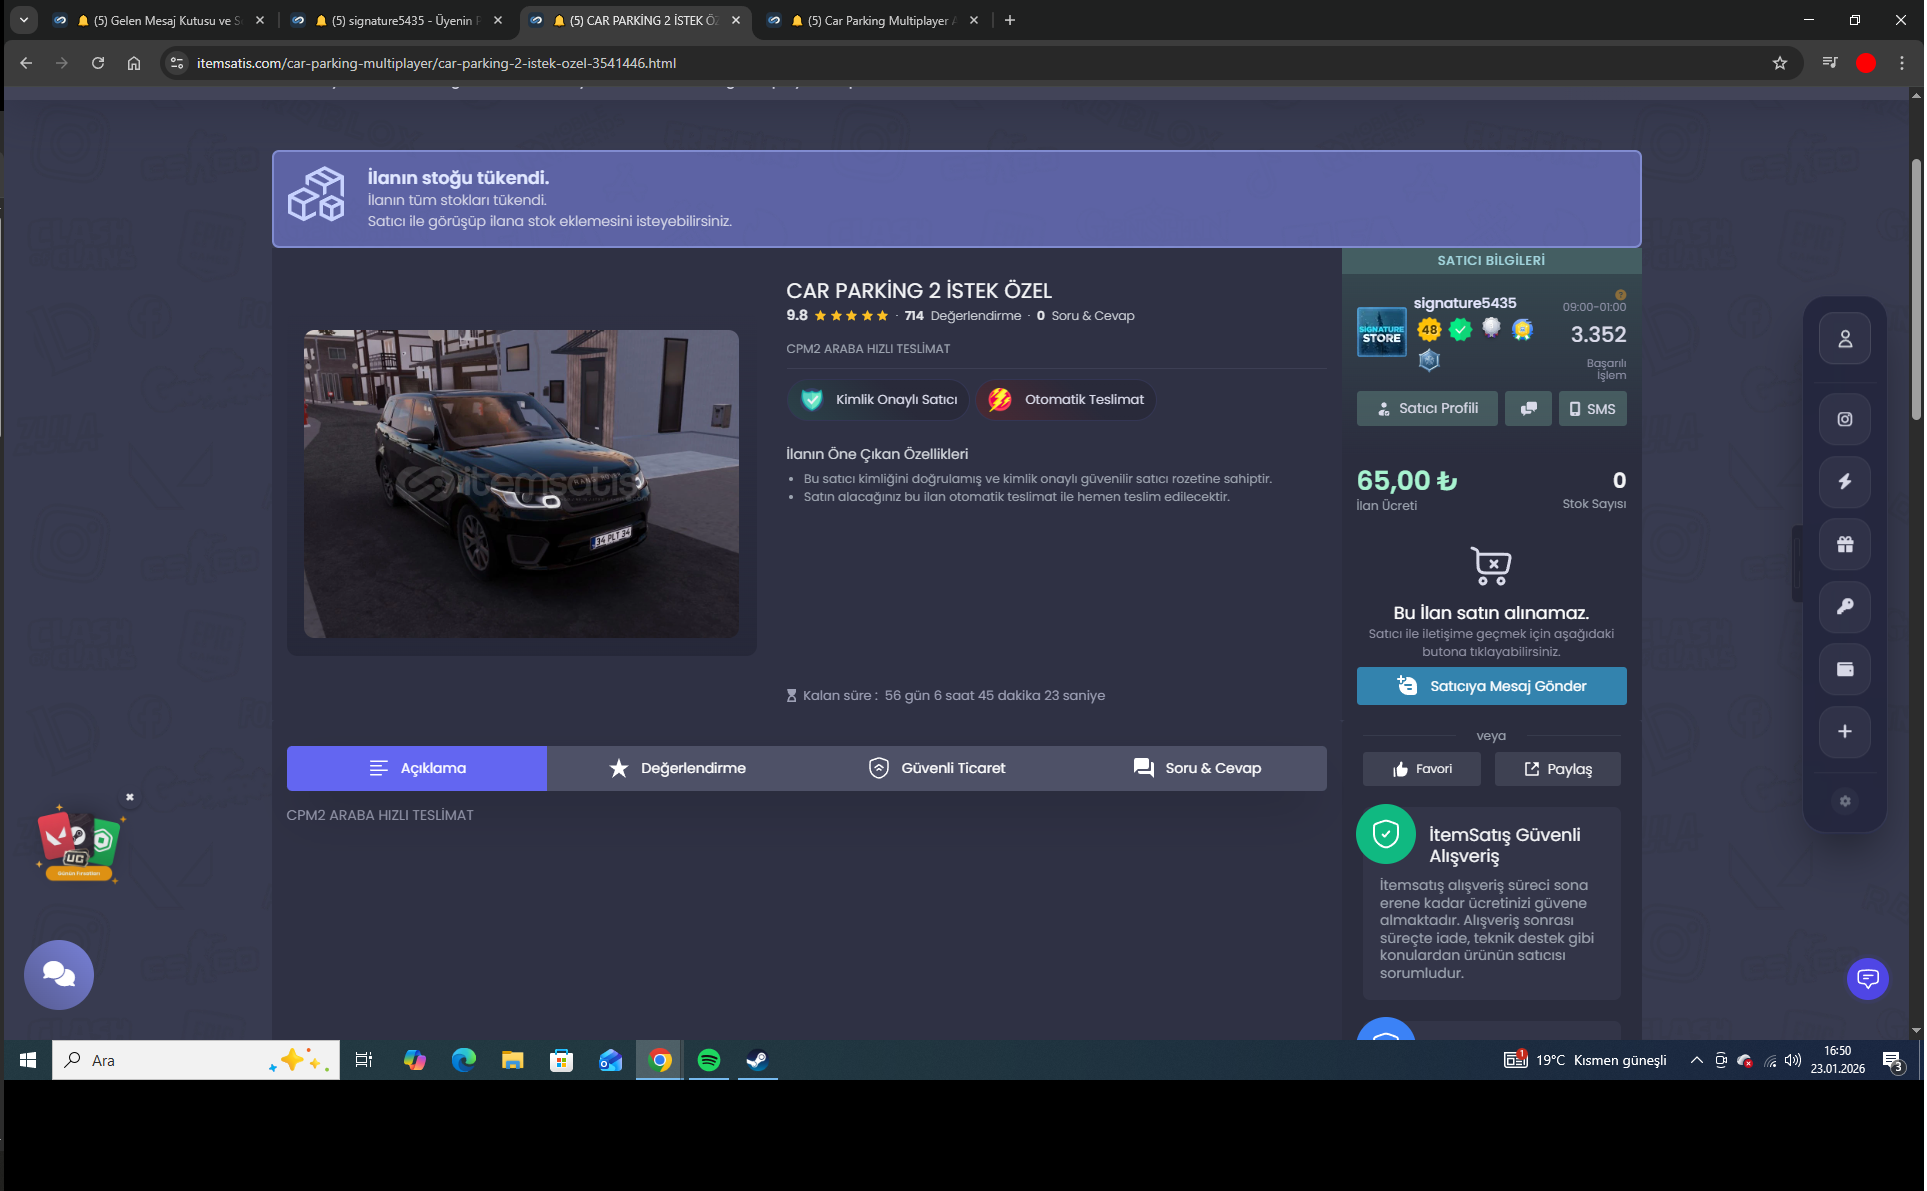Click the 714 Değerlendirme rating link
1927x1191 pixels.
point(963,316)
